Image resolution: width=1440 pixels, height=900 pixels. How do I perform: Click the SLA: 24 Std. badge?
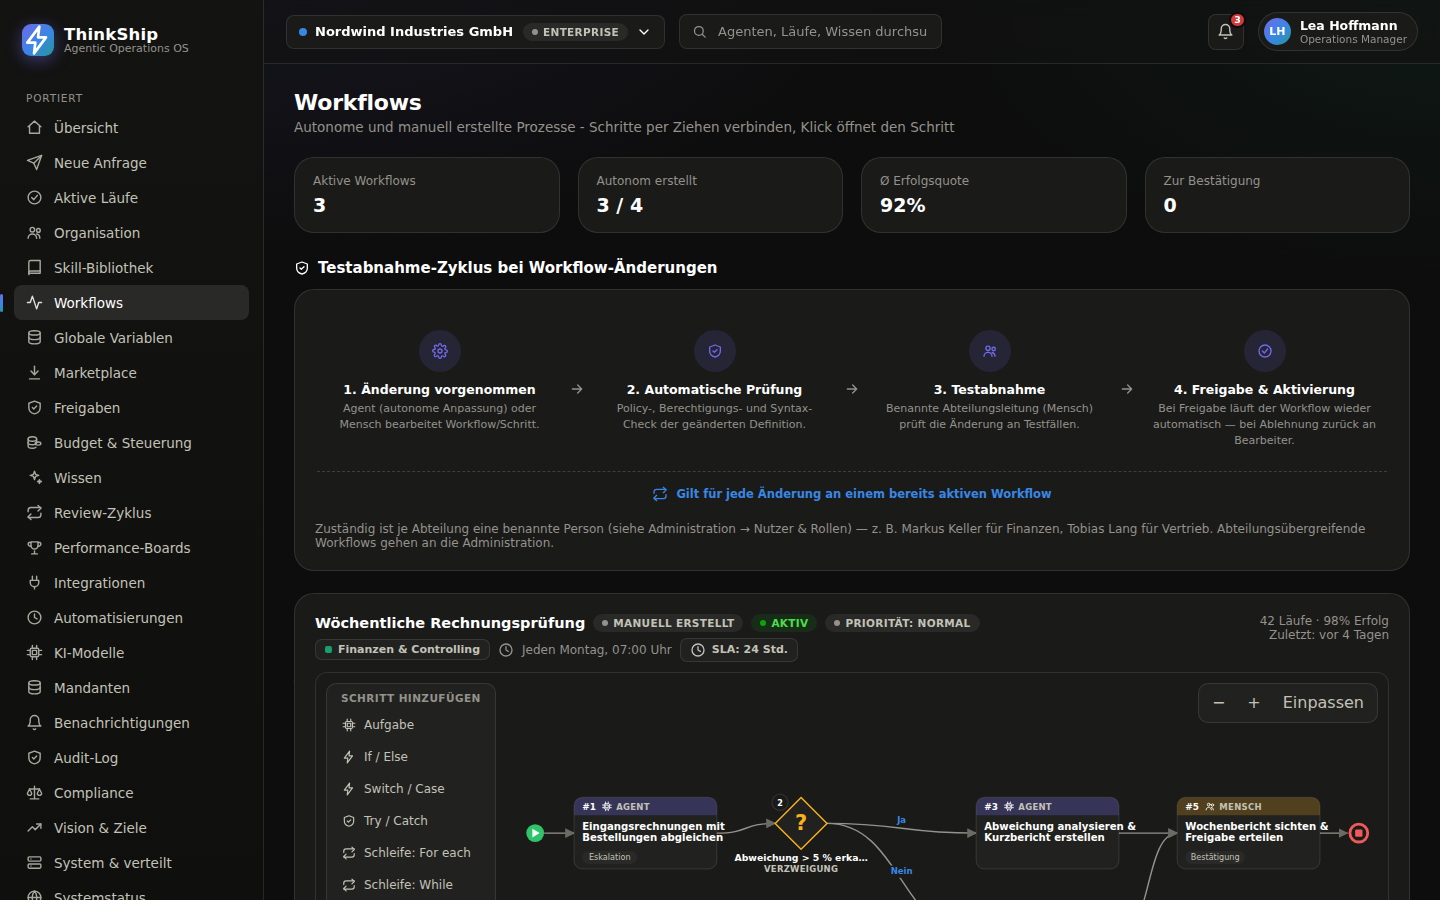coord(739,650)
